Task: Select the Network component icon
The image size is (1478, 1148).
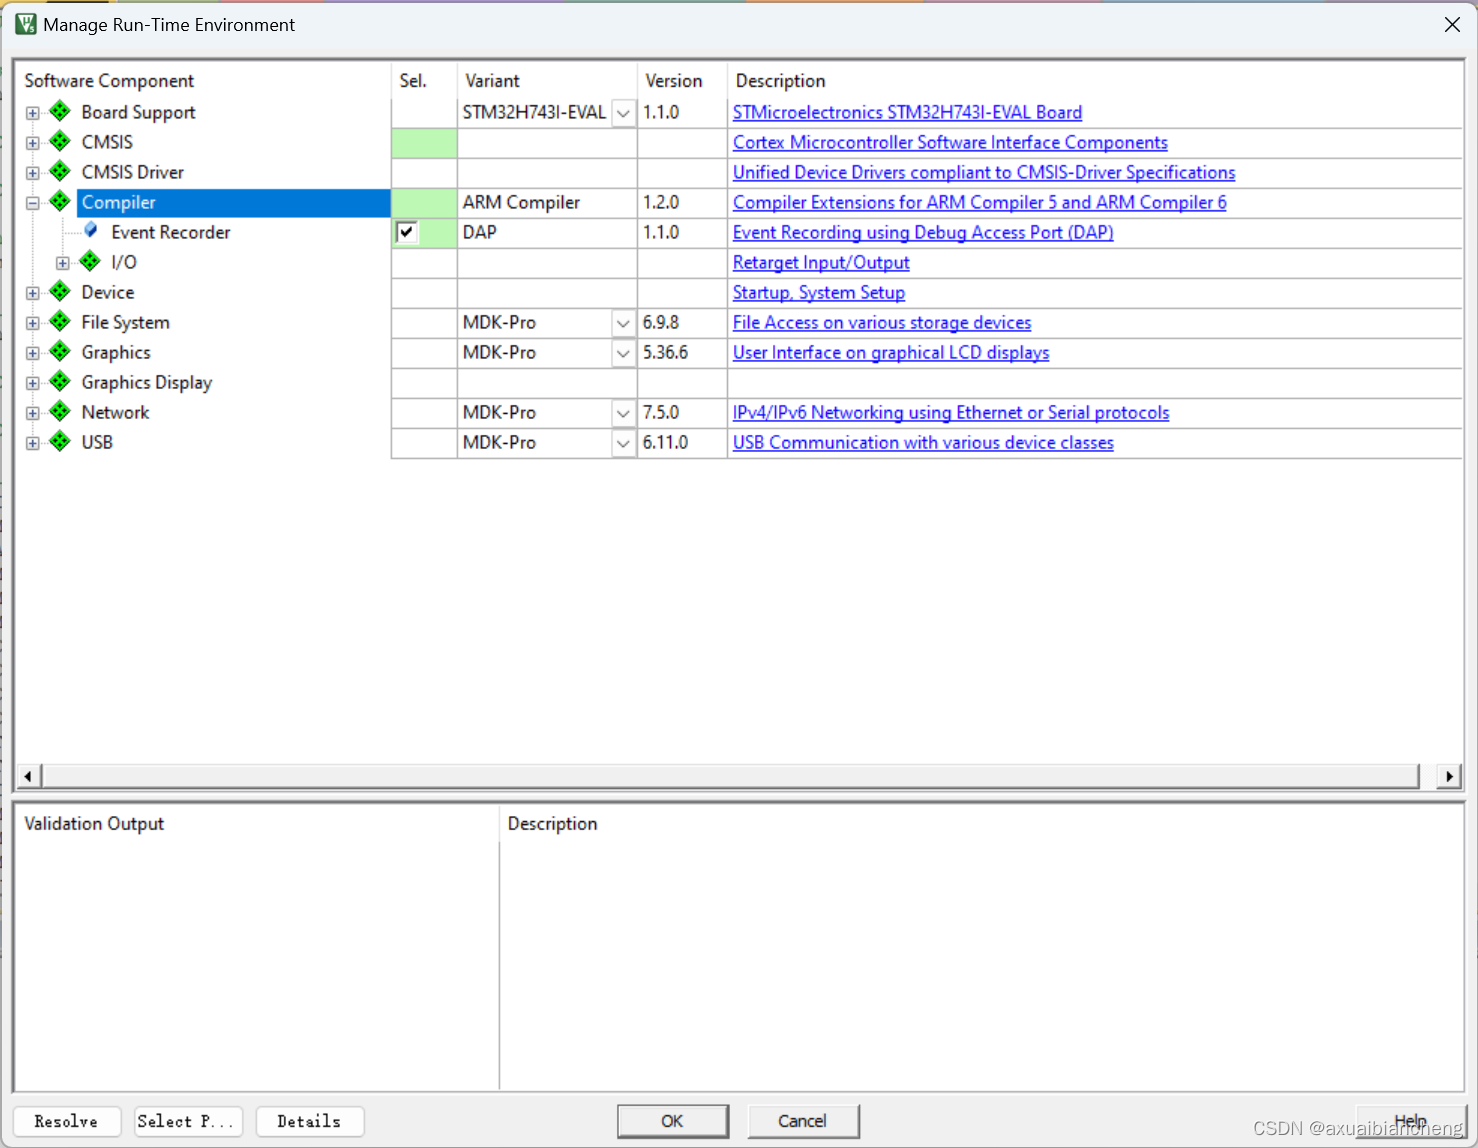Action: pos(60,412)
